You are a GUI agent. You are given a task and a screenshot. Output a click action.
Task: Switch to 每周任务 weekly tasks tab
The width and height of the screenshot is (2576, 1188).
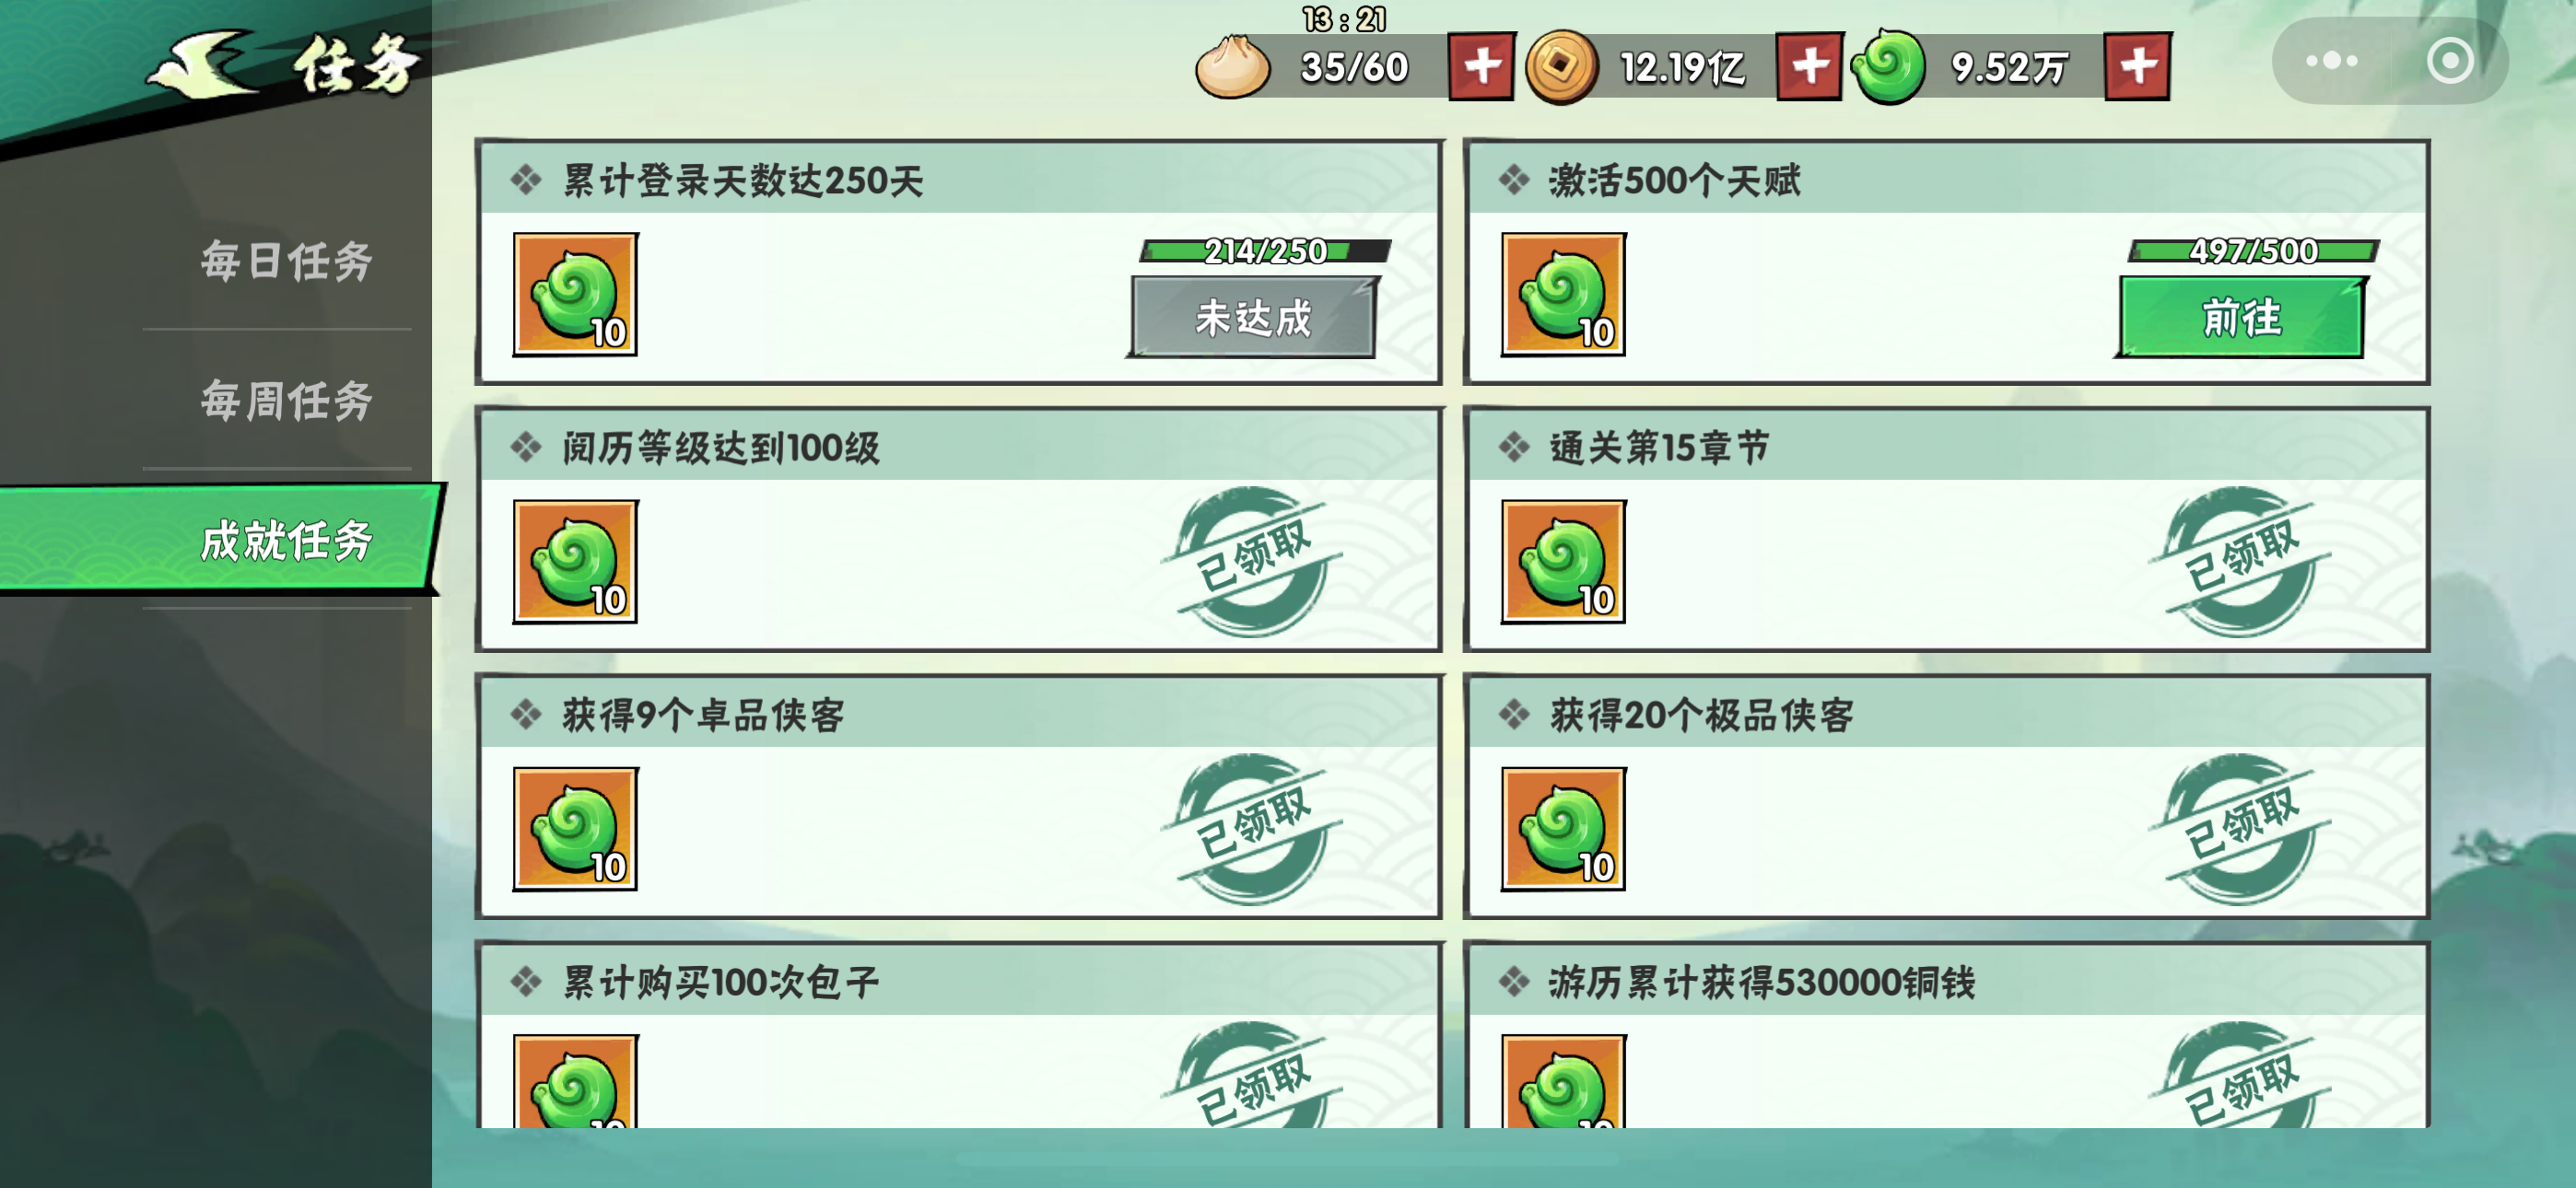pos(286,401)
